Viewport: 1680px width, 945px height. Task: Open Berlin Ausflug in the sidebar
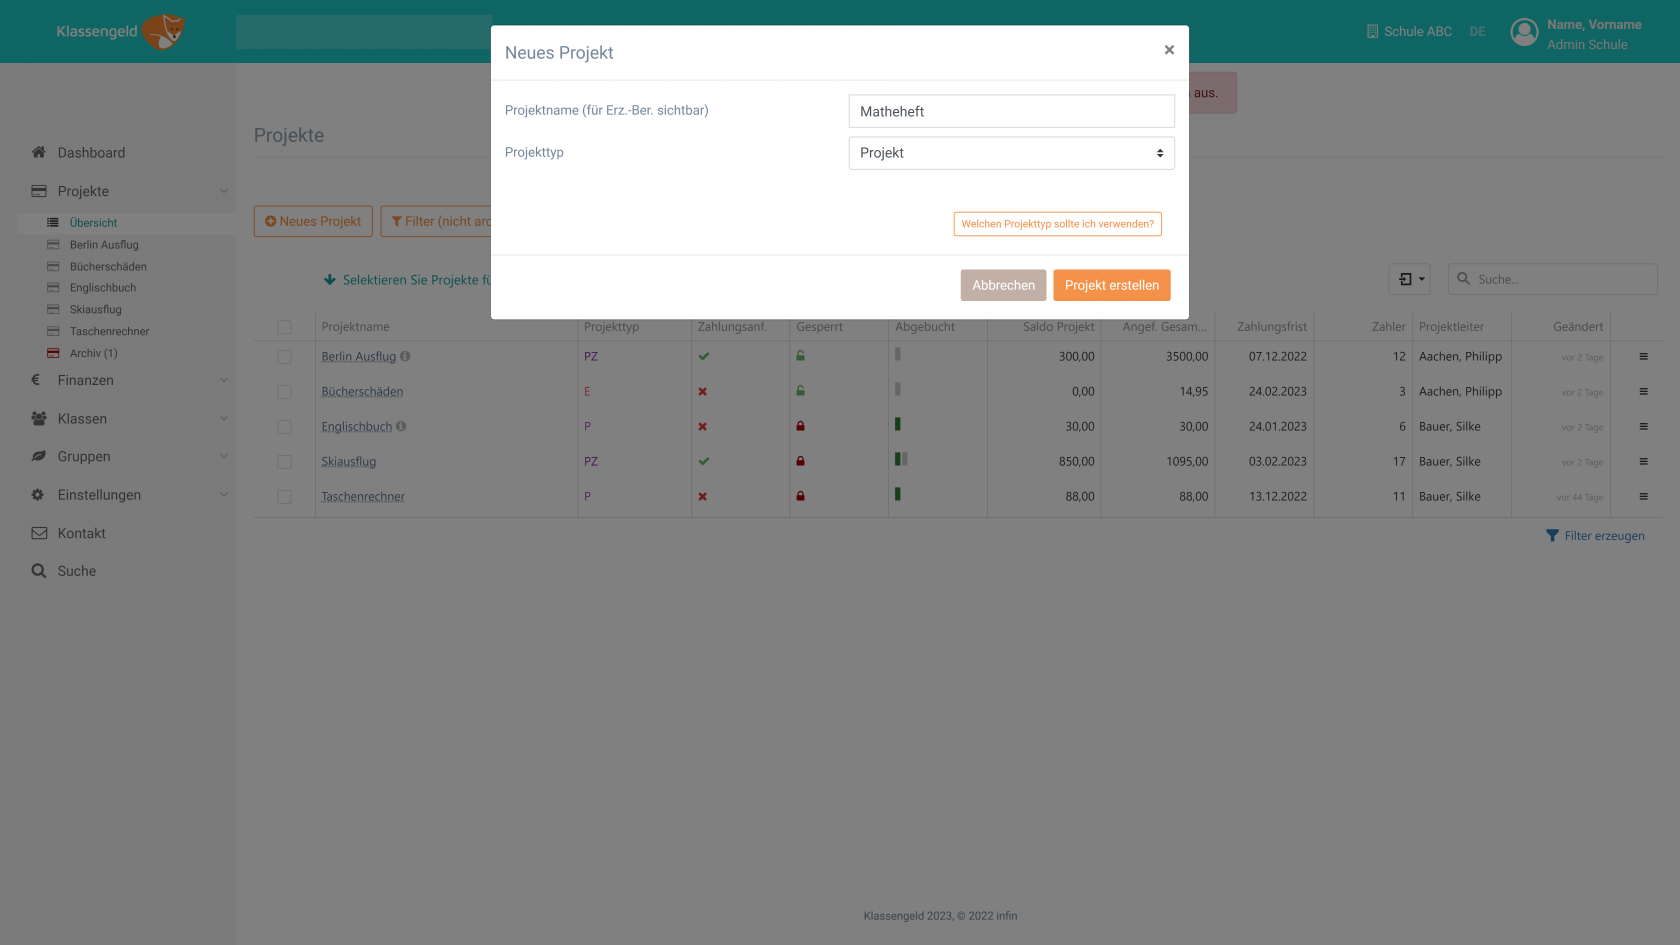(x=104, y=245)
